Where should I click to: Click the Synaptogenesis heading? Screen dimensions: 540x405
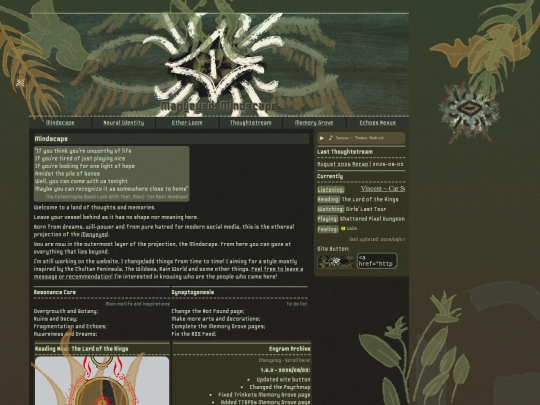(x=193, y=292)
